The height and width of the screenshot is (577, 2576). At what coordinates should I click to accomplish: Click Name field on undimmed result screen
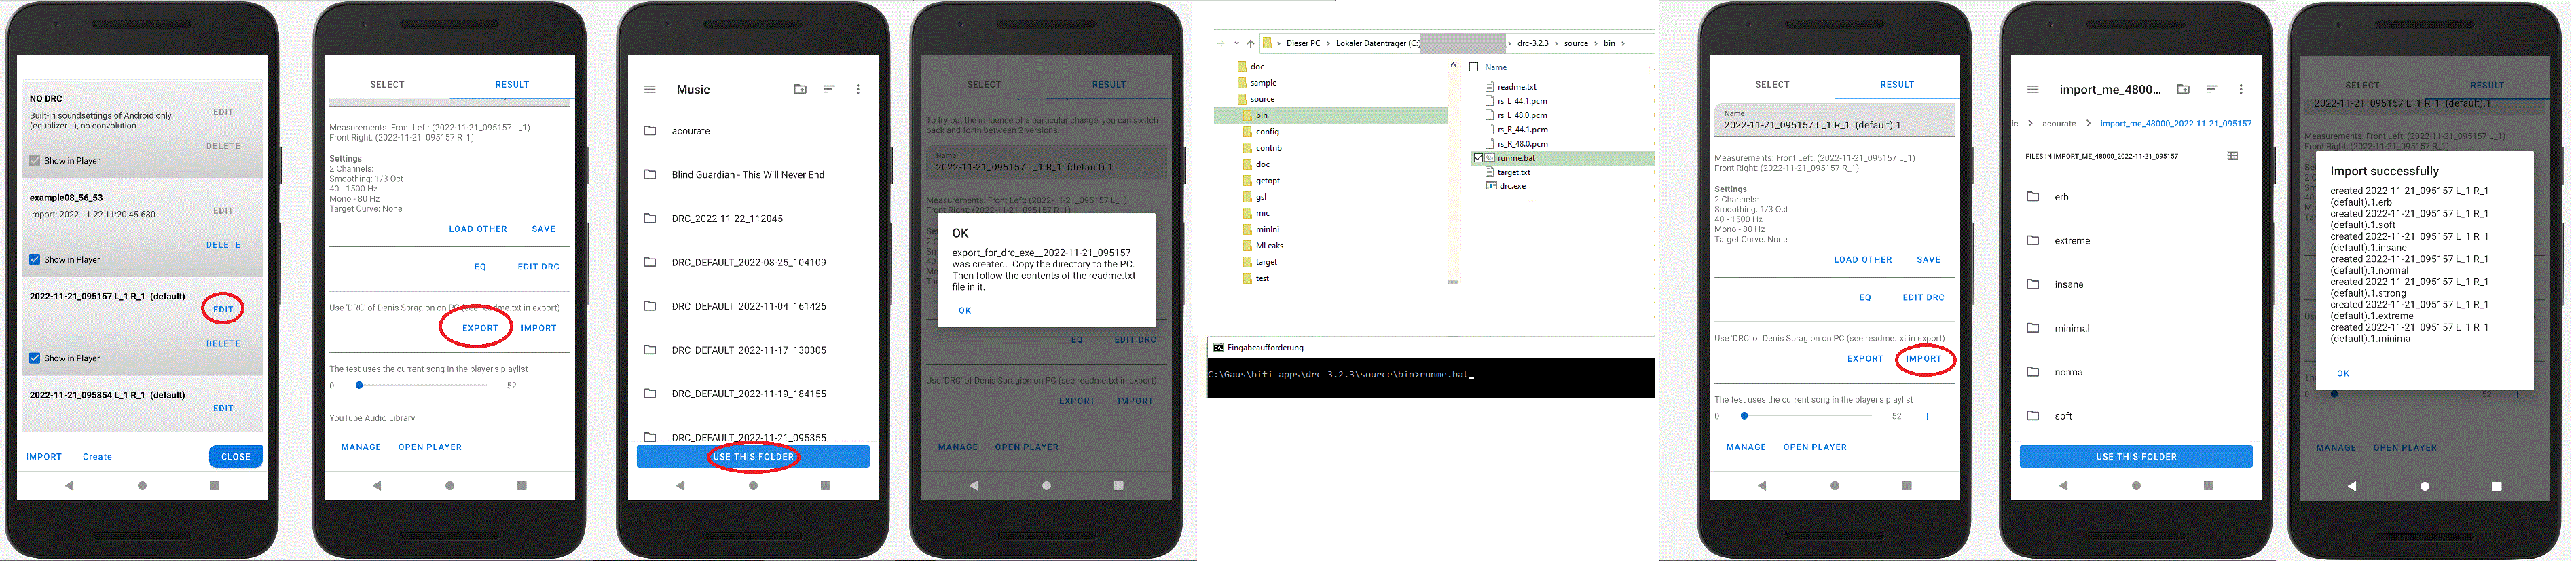click(1835, 120)
